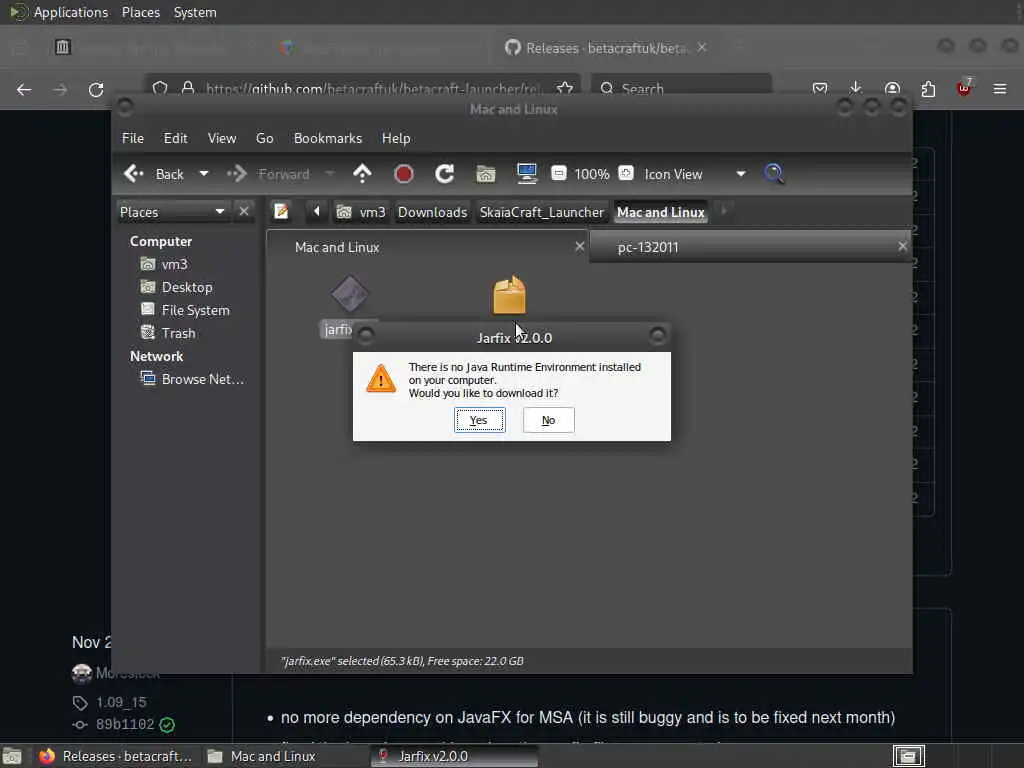Navigate to Downloads in the path bar
The height and width of the screenshot is (768, 1024).
(432, 212)
